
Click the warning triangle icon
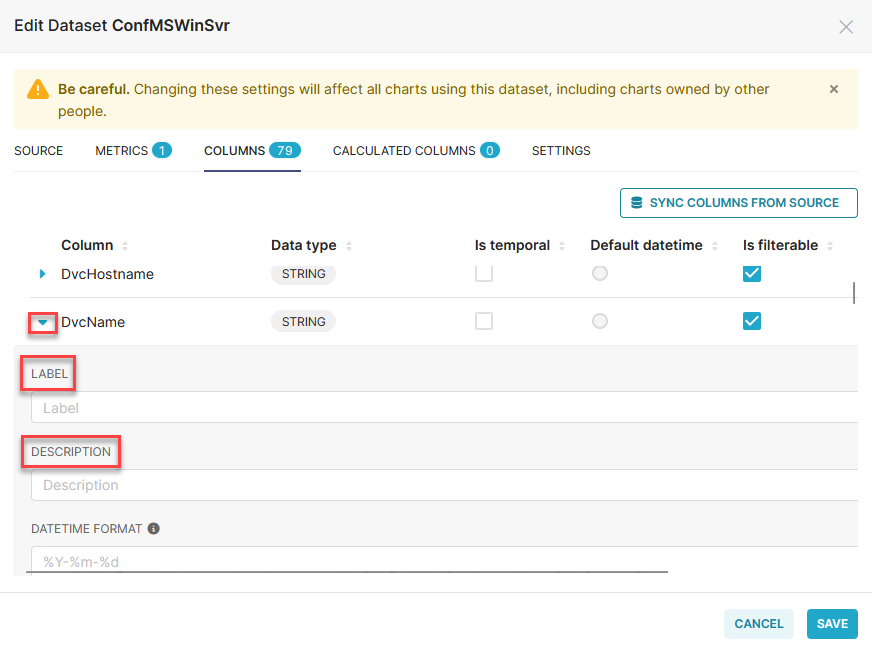point(38,89)
